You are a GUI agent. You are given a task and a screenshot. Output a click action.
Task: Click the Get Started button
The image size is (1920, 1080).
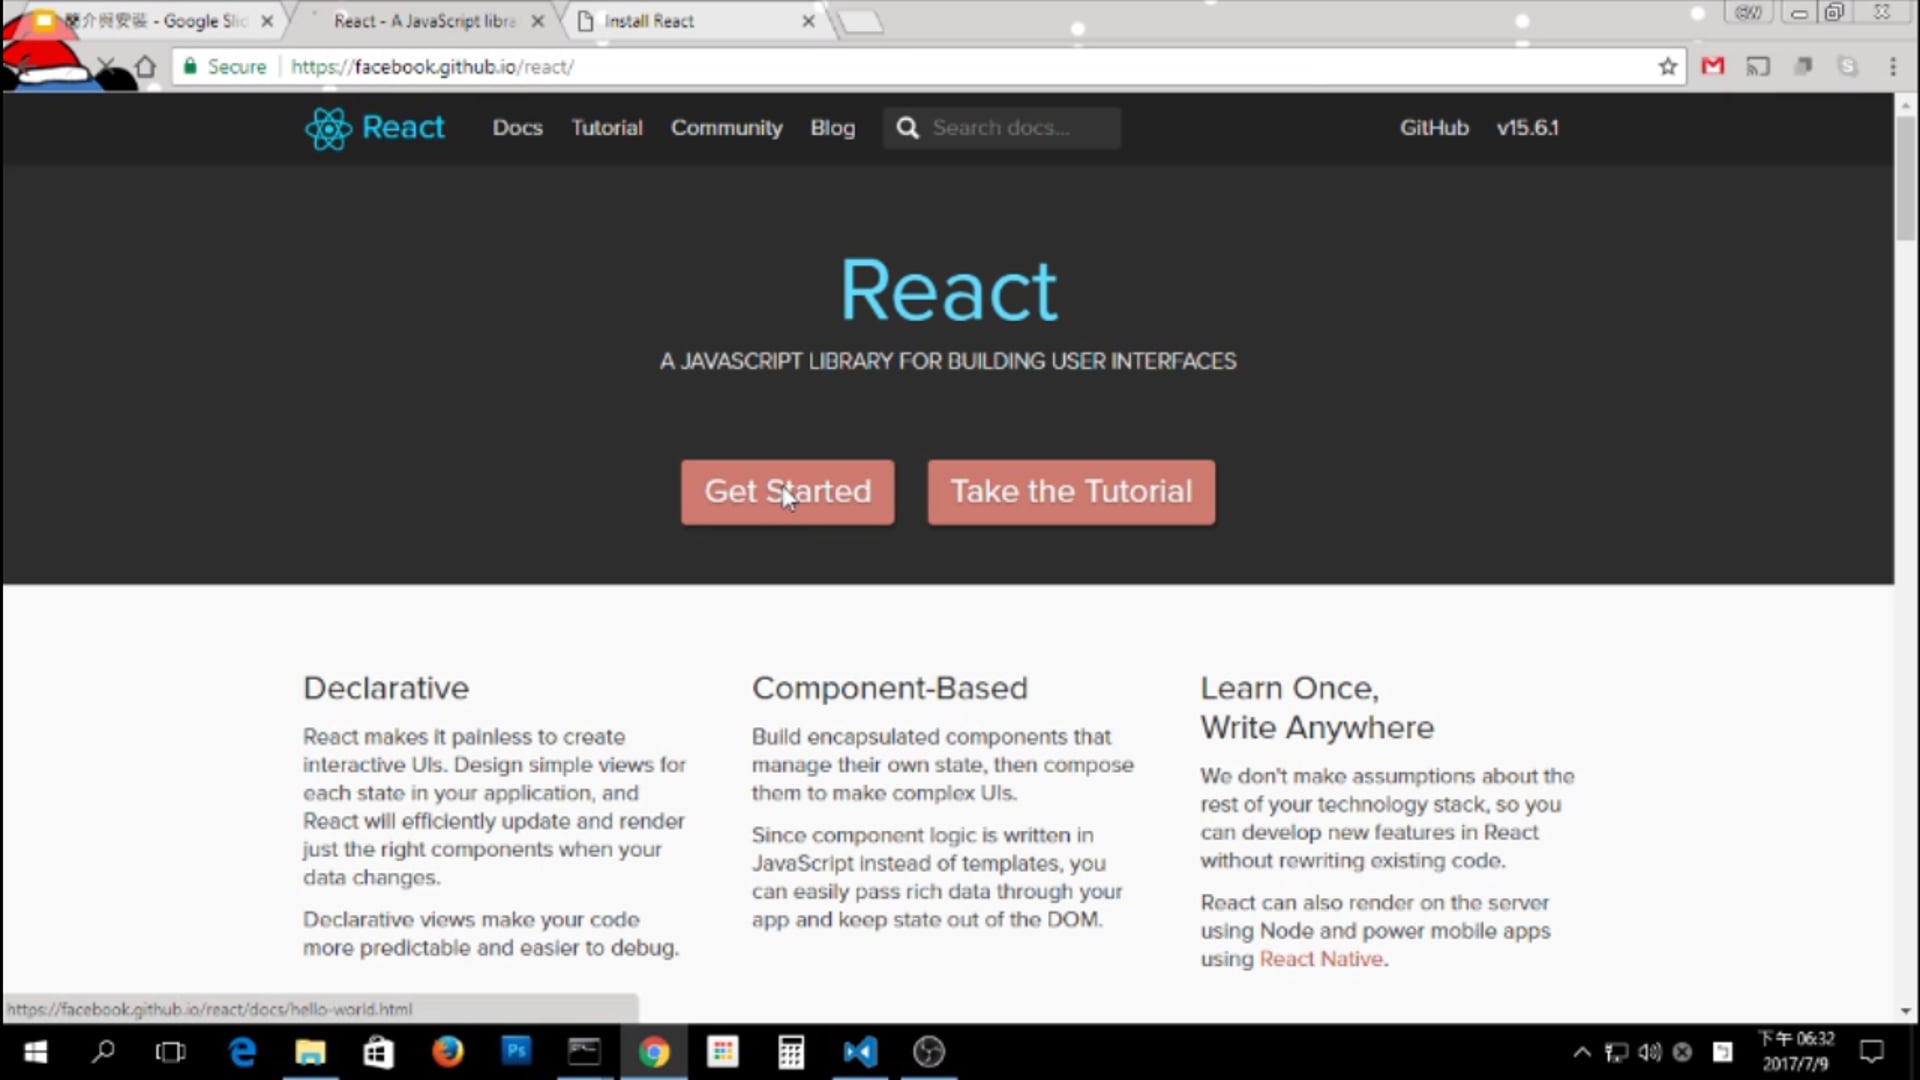(787, 492)
